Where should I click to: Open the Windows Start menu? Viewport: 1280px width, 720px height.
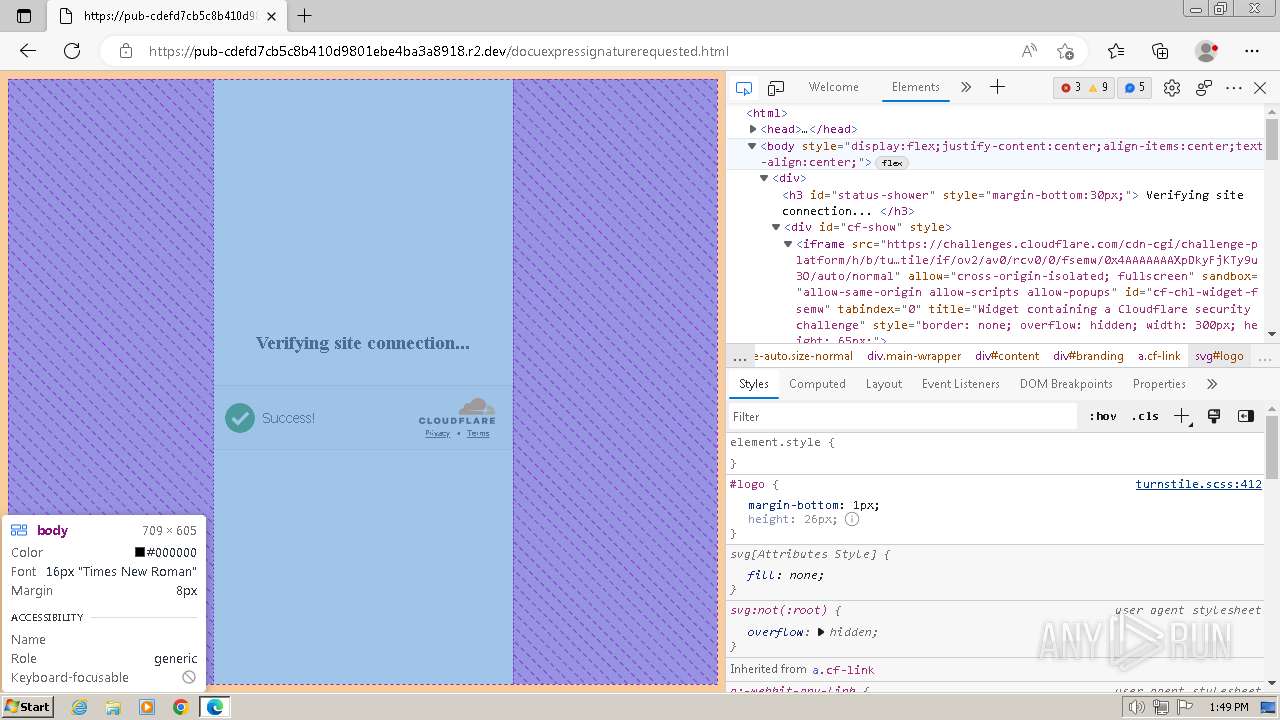pos(28,706)
